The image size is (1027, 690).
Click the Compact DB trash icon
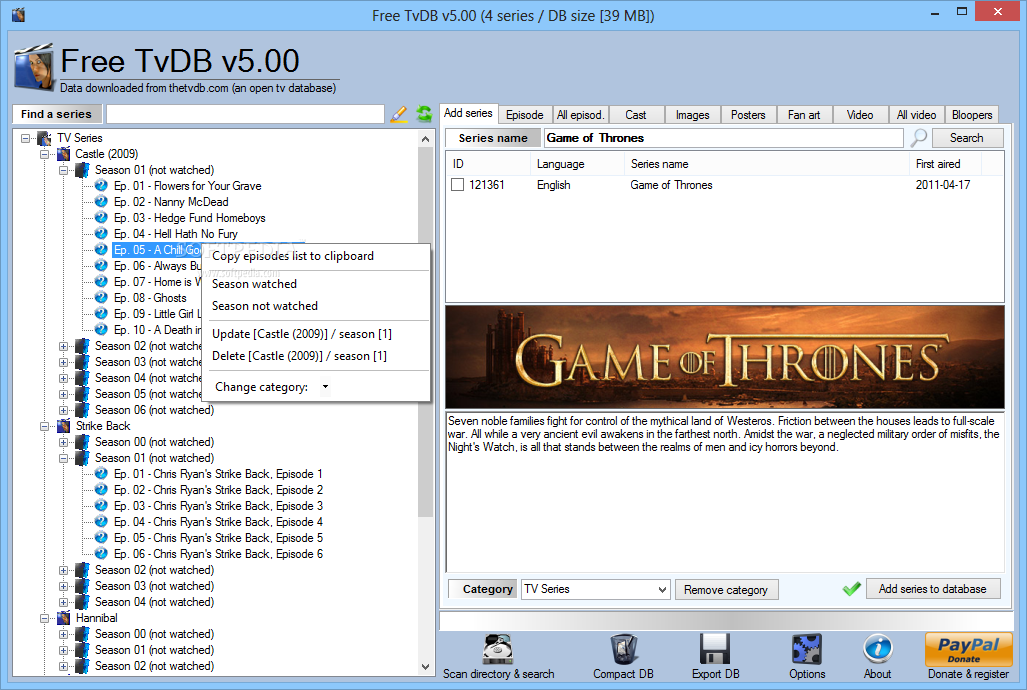[624, 649]
